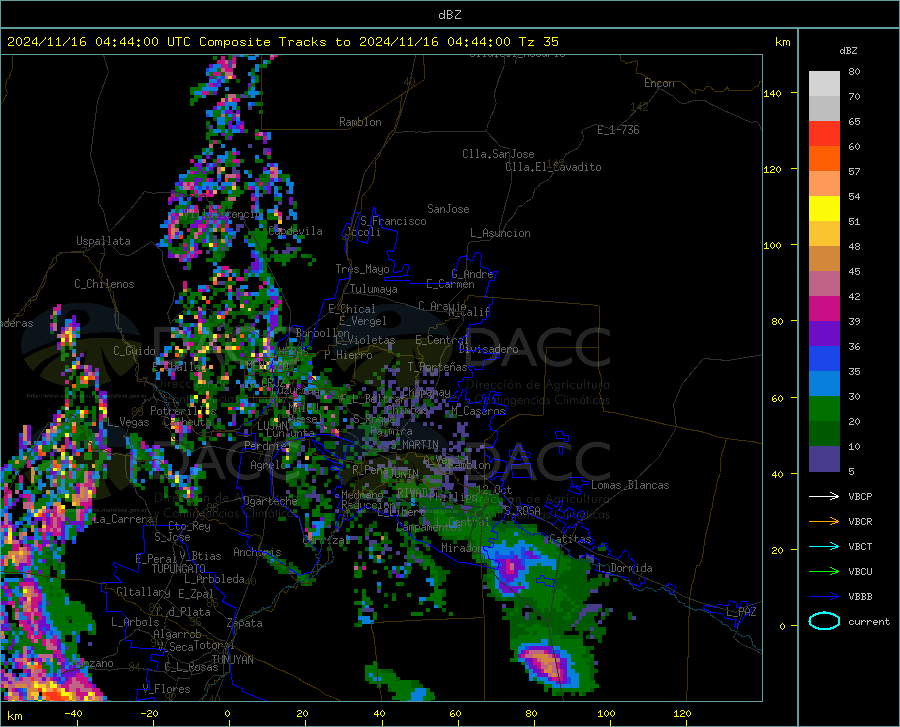Select the bright yellow 51–54 dBZ swatch

pos(824,209)
